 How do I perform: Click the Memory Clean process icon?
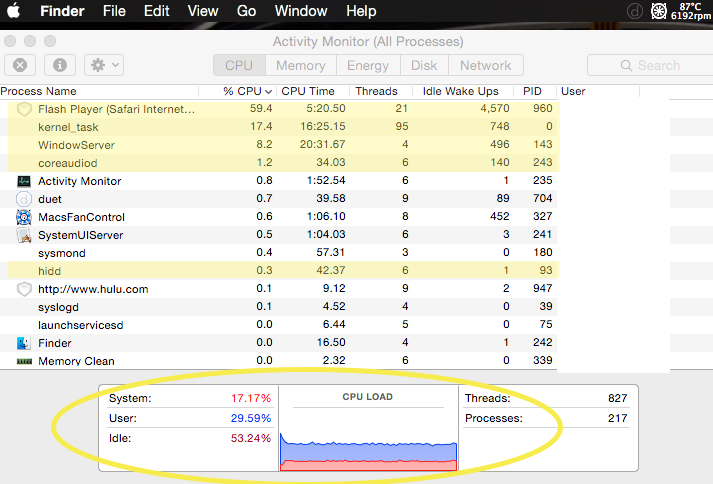click(24, 361)
